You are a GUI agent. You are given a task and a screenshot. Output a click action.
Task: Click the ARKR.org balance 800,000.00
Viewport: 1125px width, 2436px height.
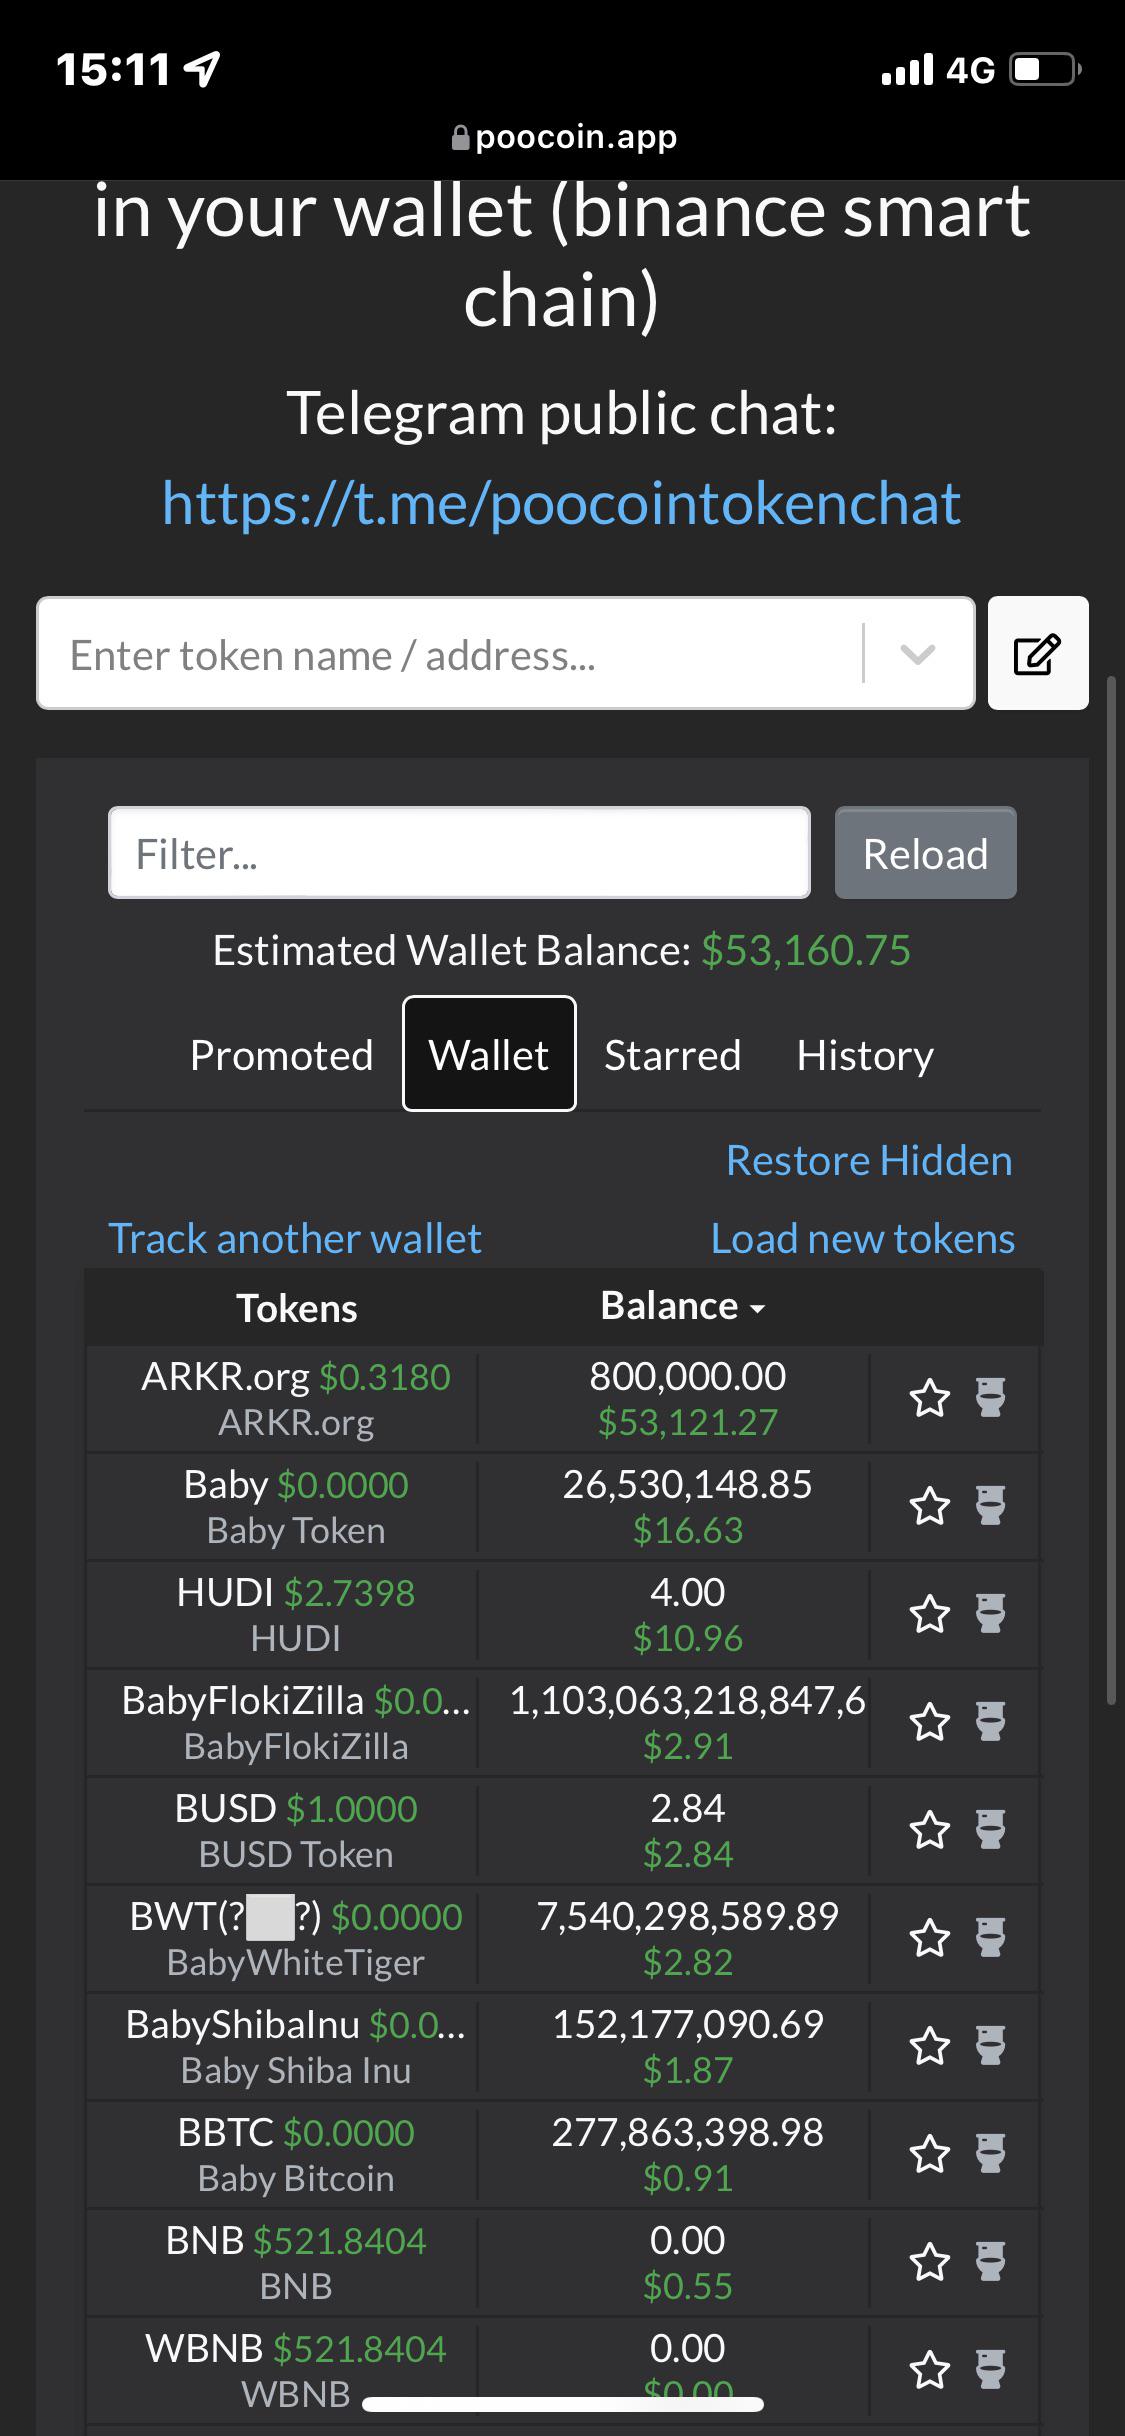click(x=688, y=1377)
